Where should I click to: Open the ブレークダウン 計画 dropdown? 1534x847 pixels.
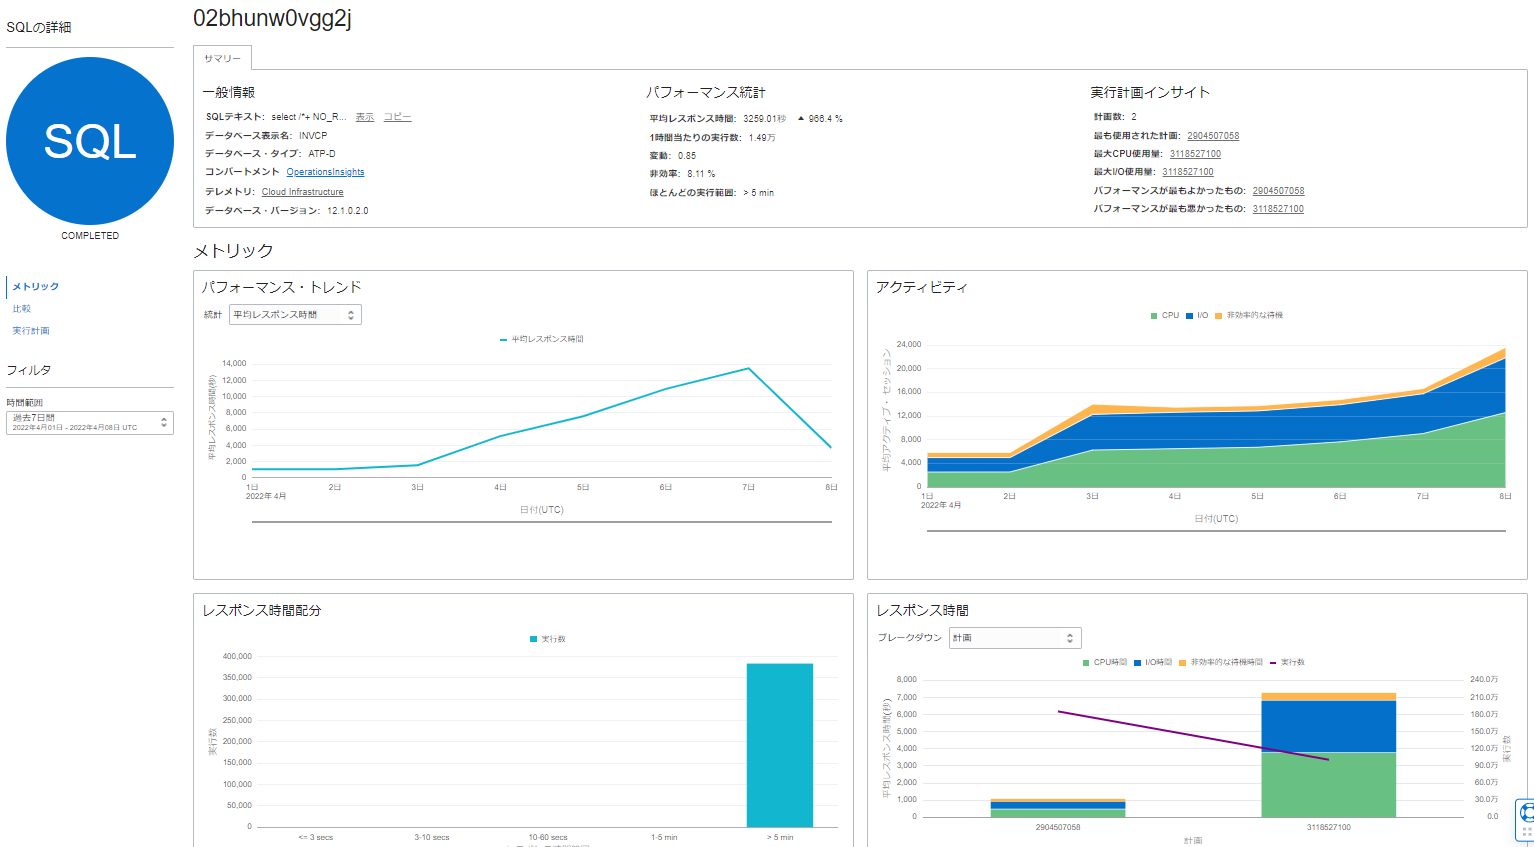pyautogui.click(x=1014, y=638)
